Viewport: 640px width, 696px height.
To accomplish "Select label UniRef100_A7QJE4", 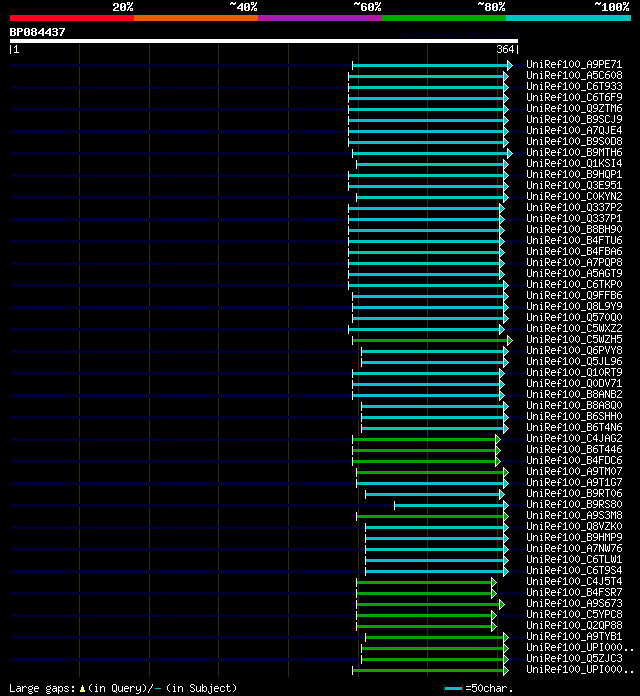I will 574,130.
